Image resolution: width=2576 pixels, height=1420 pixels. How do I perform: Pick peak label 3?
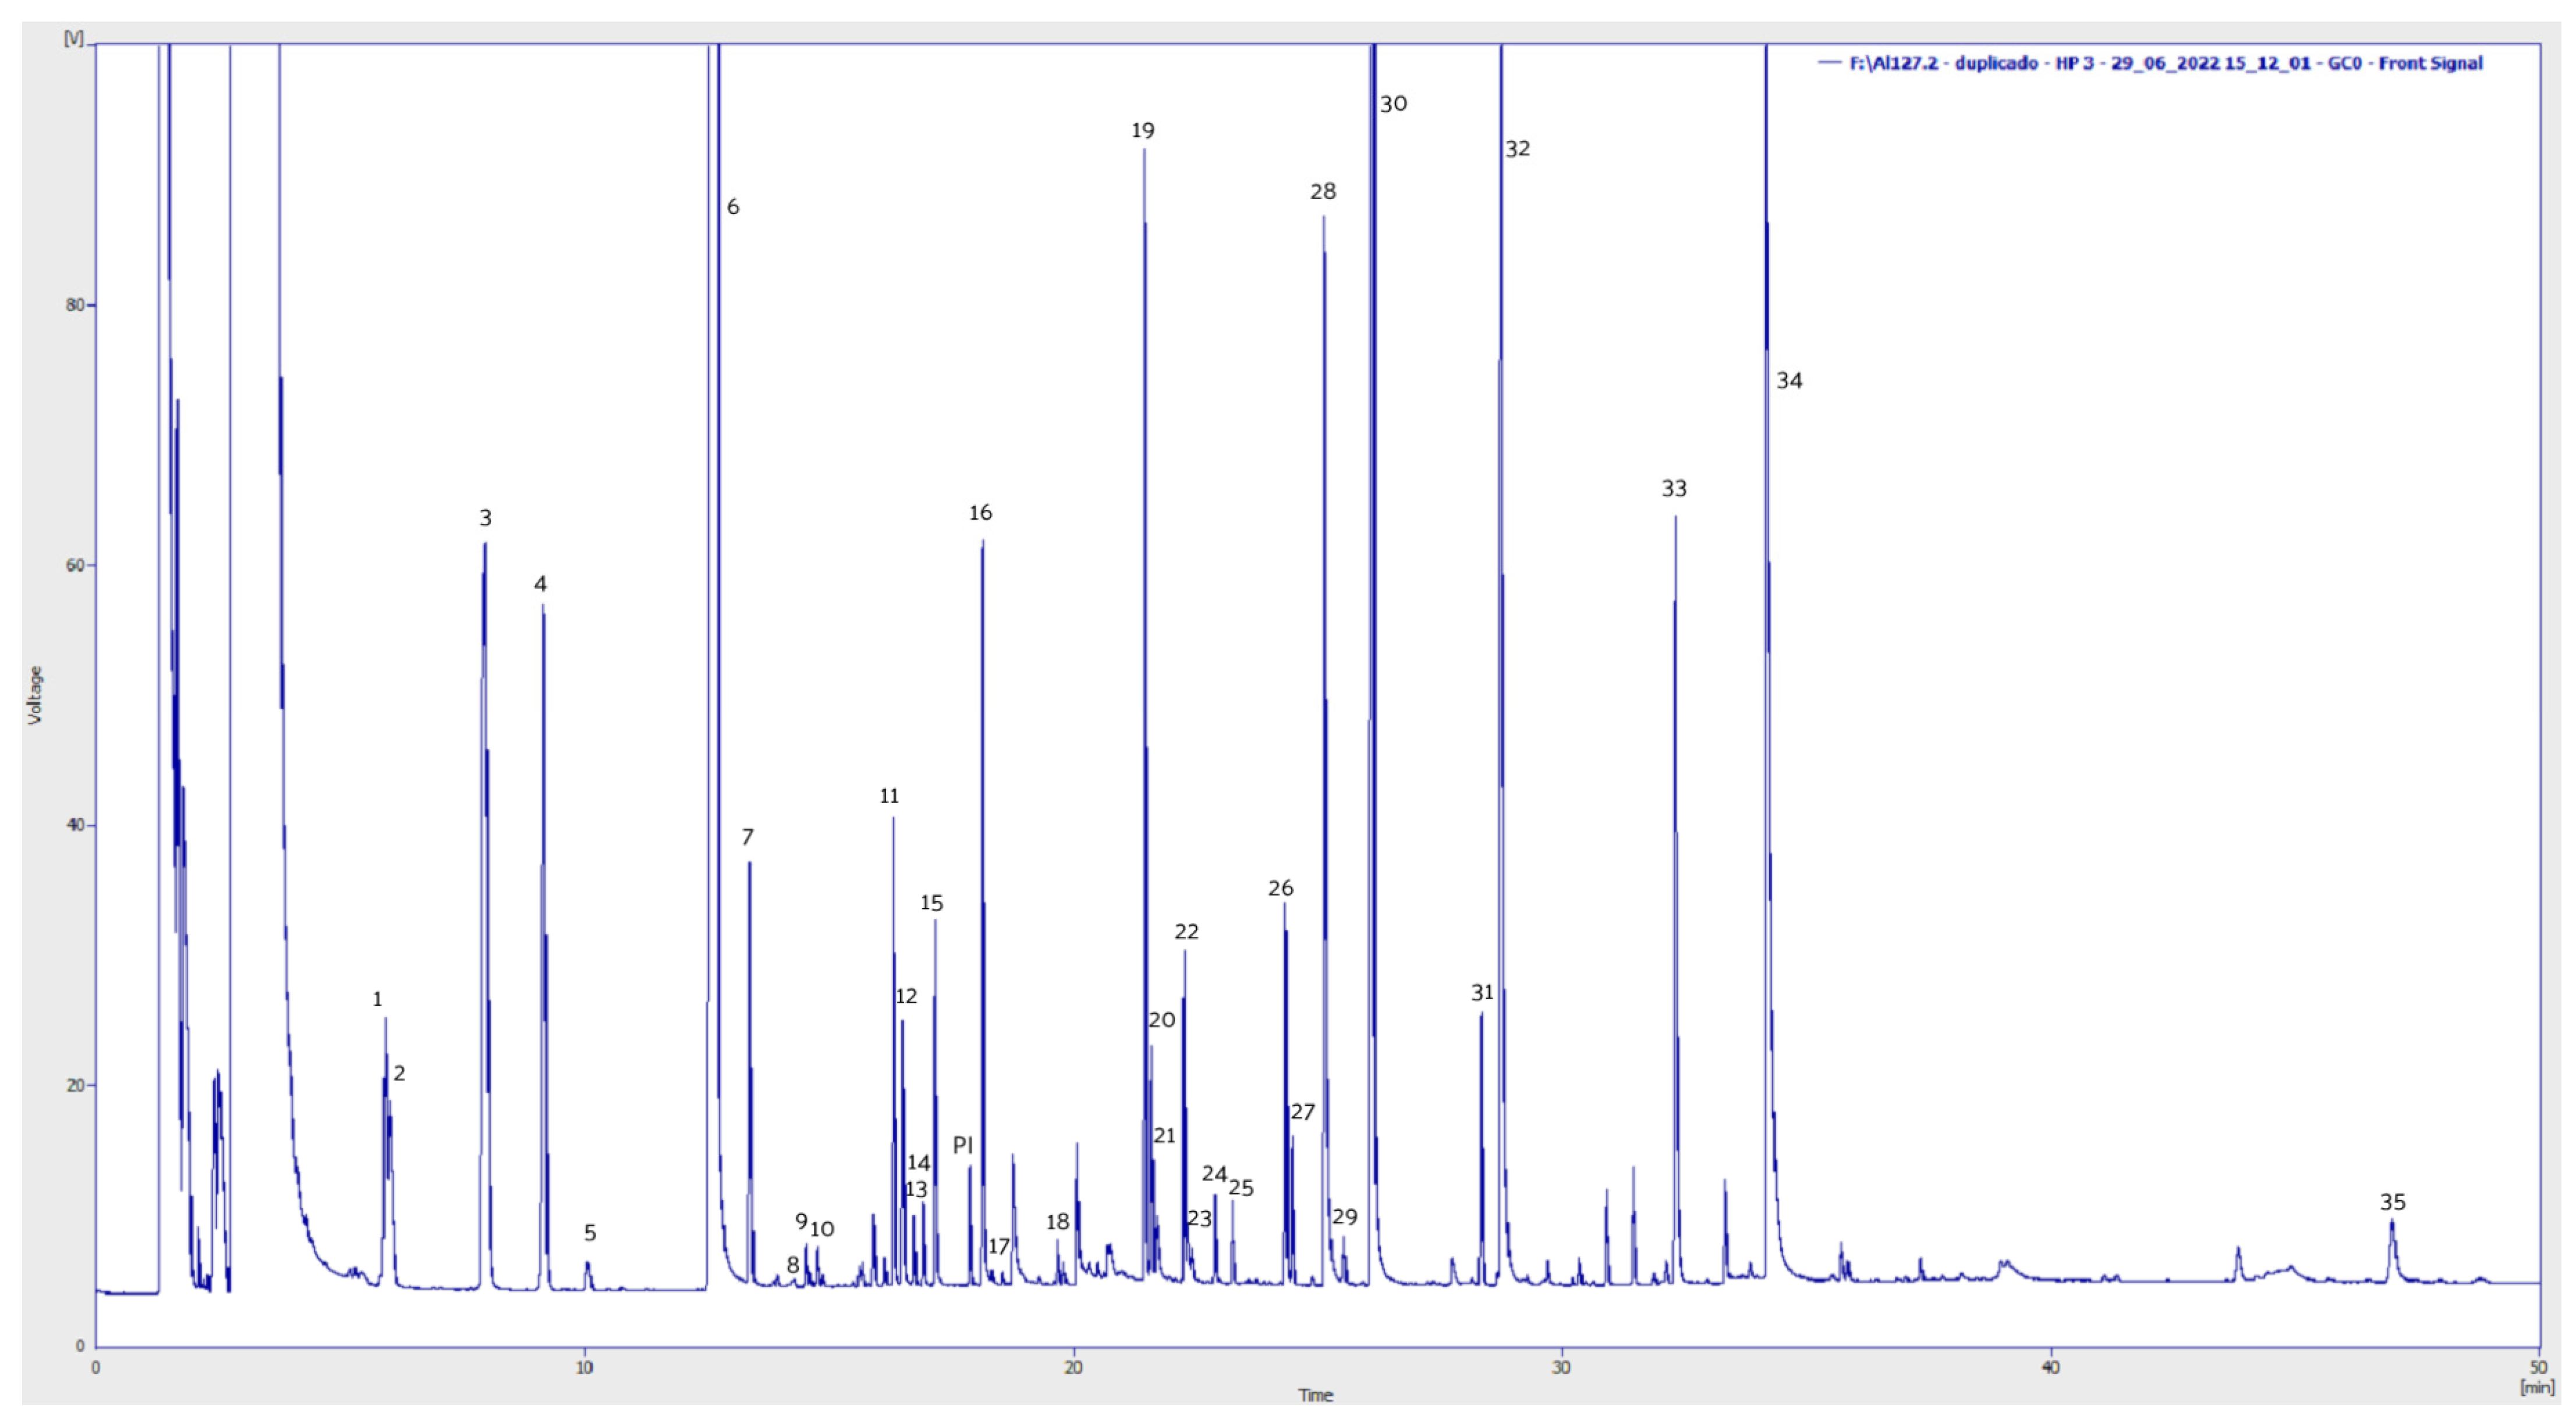coord(485,518)
